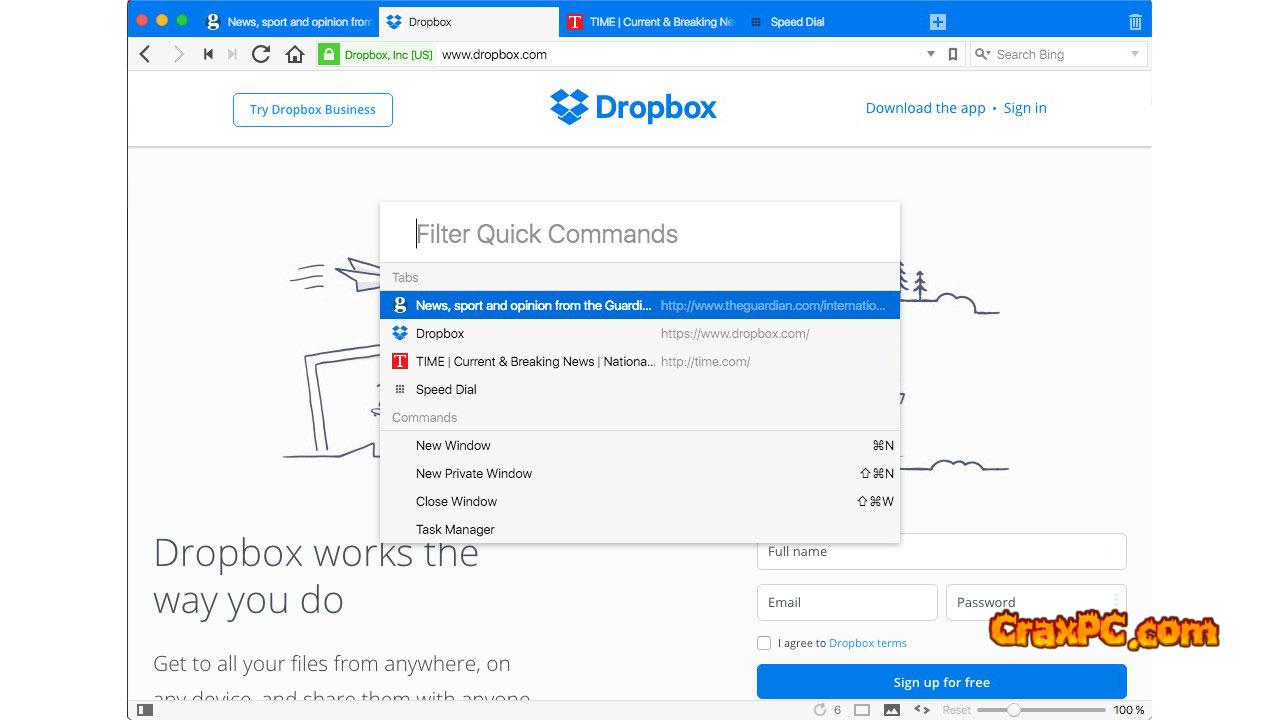Open the closed tabs trash can
The height and width of the screenshot is (720, 1280).
(1135, 22)
